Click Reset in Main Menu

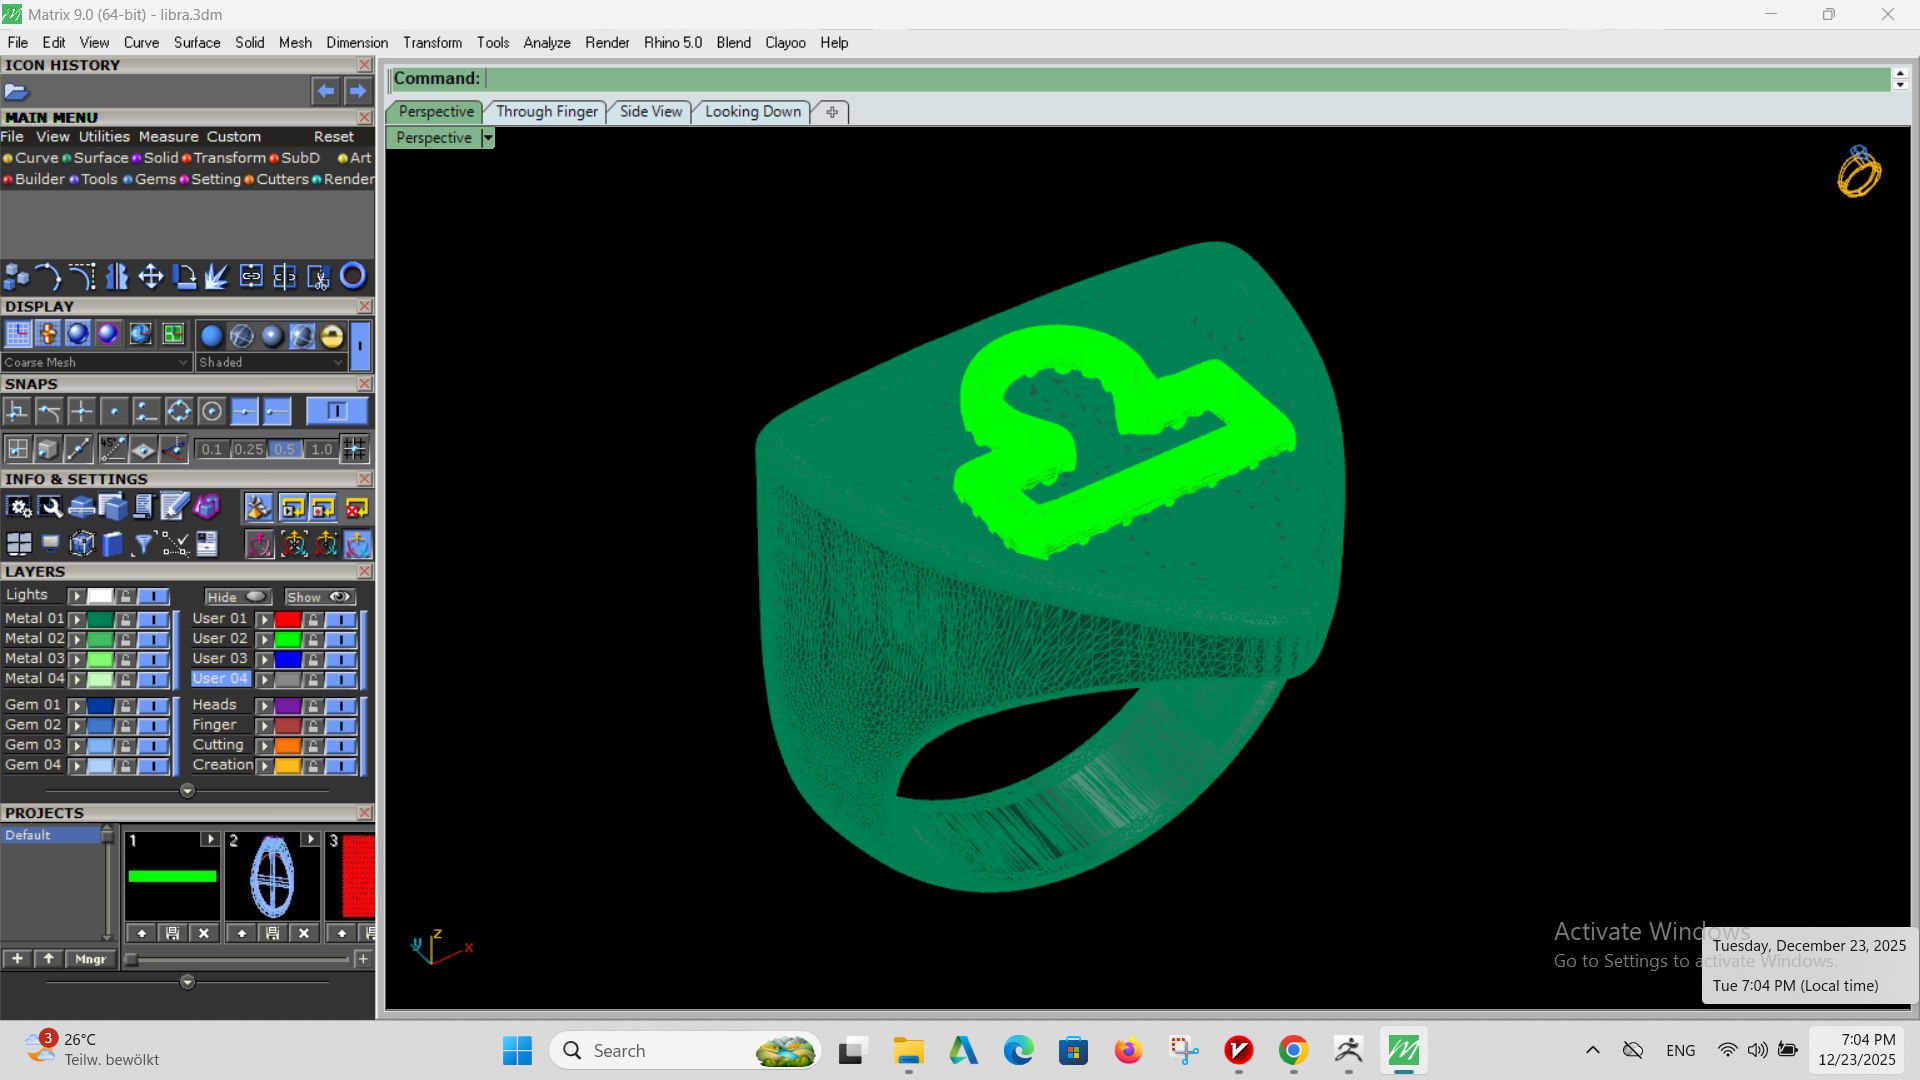334,137
